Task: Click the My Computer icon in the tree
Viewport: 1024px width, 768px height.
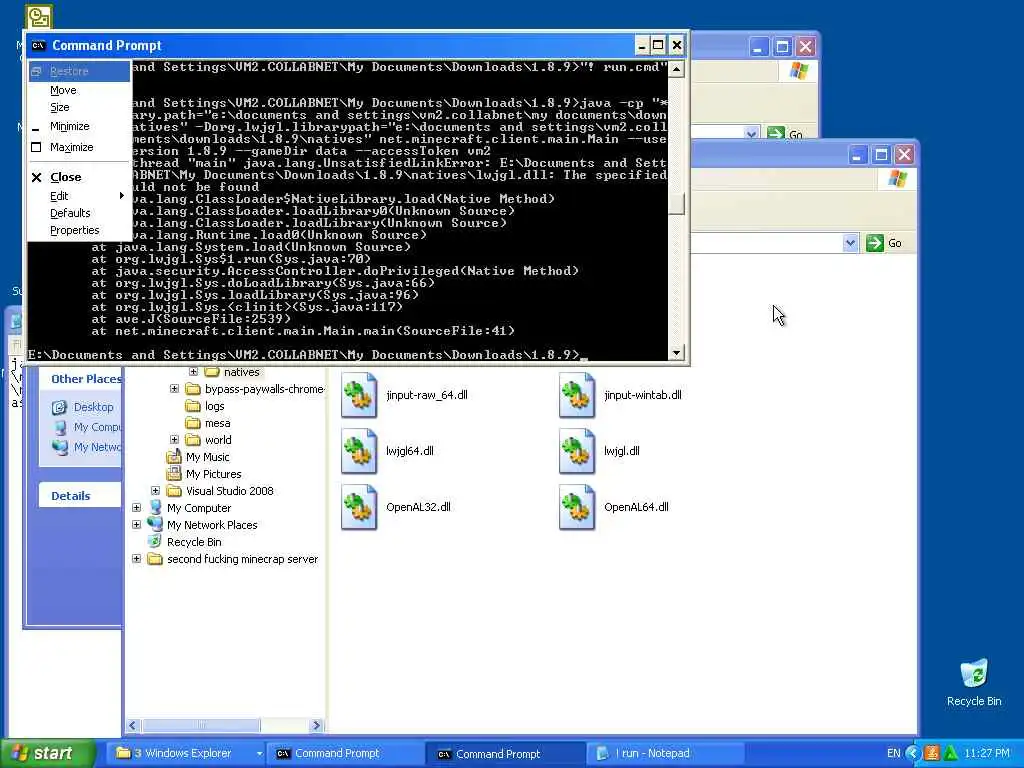Action: (x=155, y=507)
